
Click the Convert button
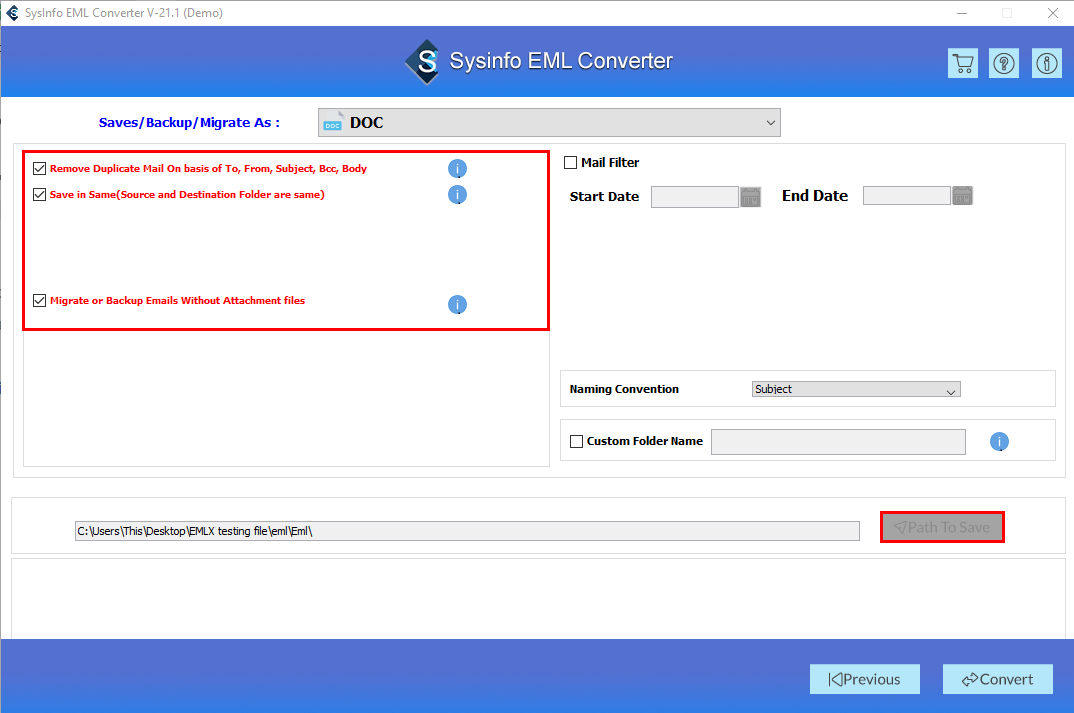click(x=997, y=679)
